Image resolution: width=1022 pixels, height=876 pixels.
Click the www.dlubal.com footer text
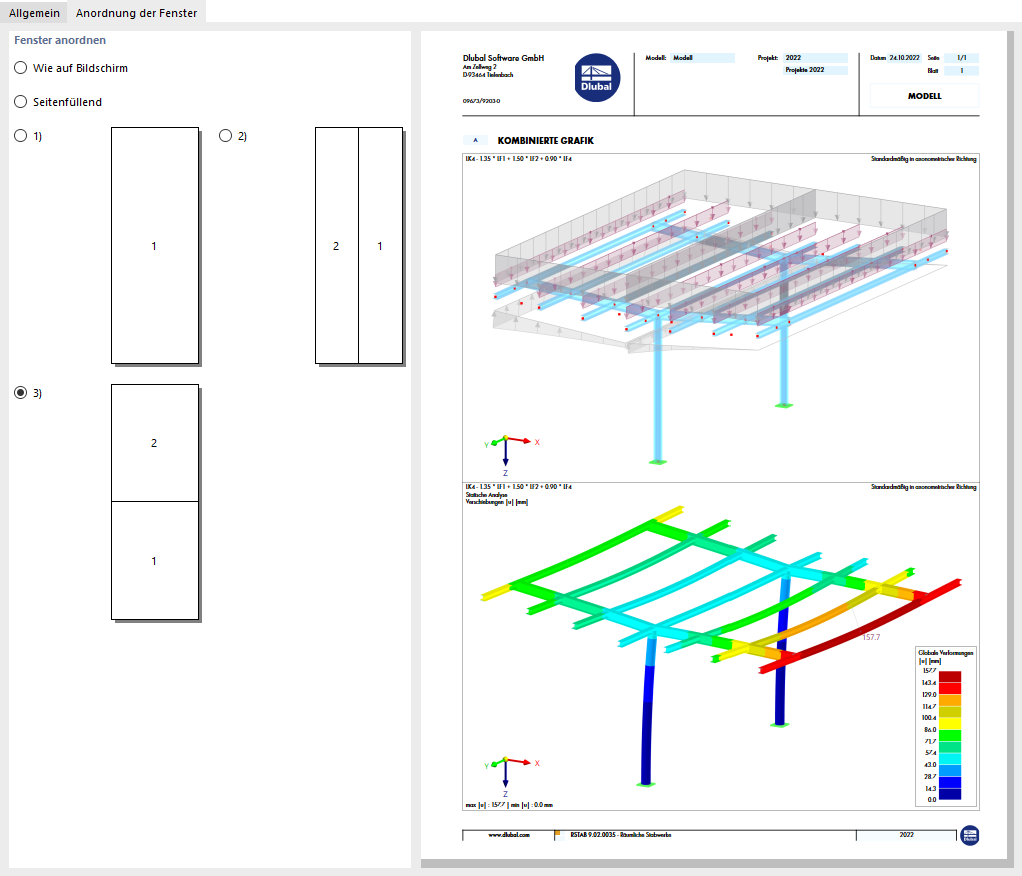509,835
